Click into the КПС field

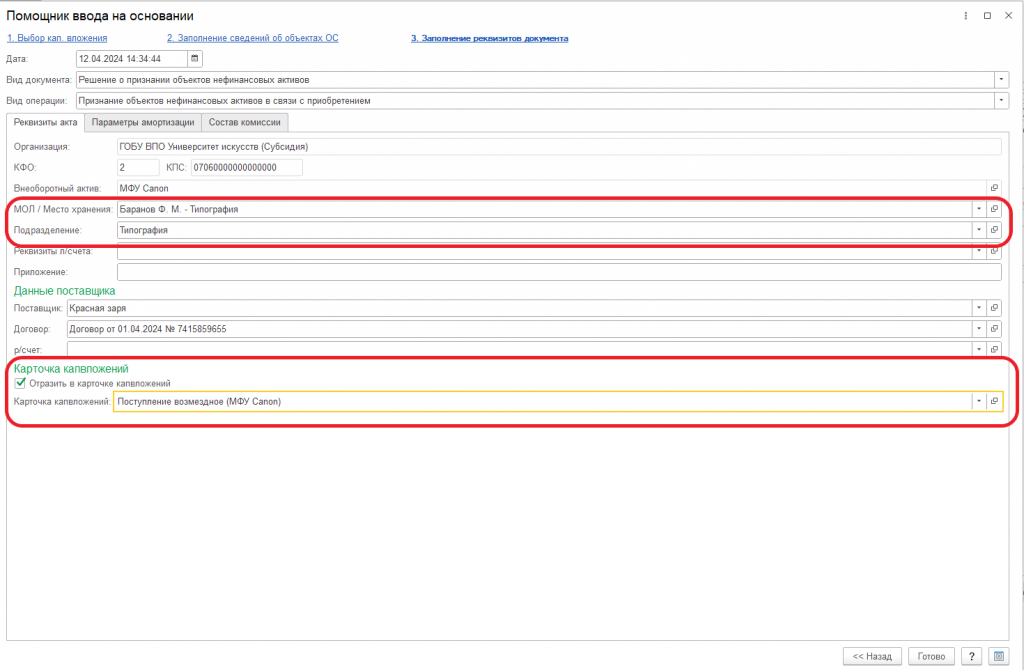point(247,167)
